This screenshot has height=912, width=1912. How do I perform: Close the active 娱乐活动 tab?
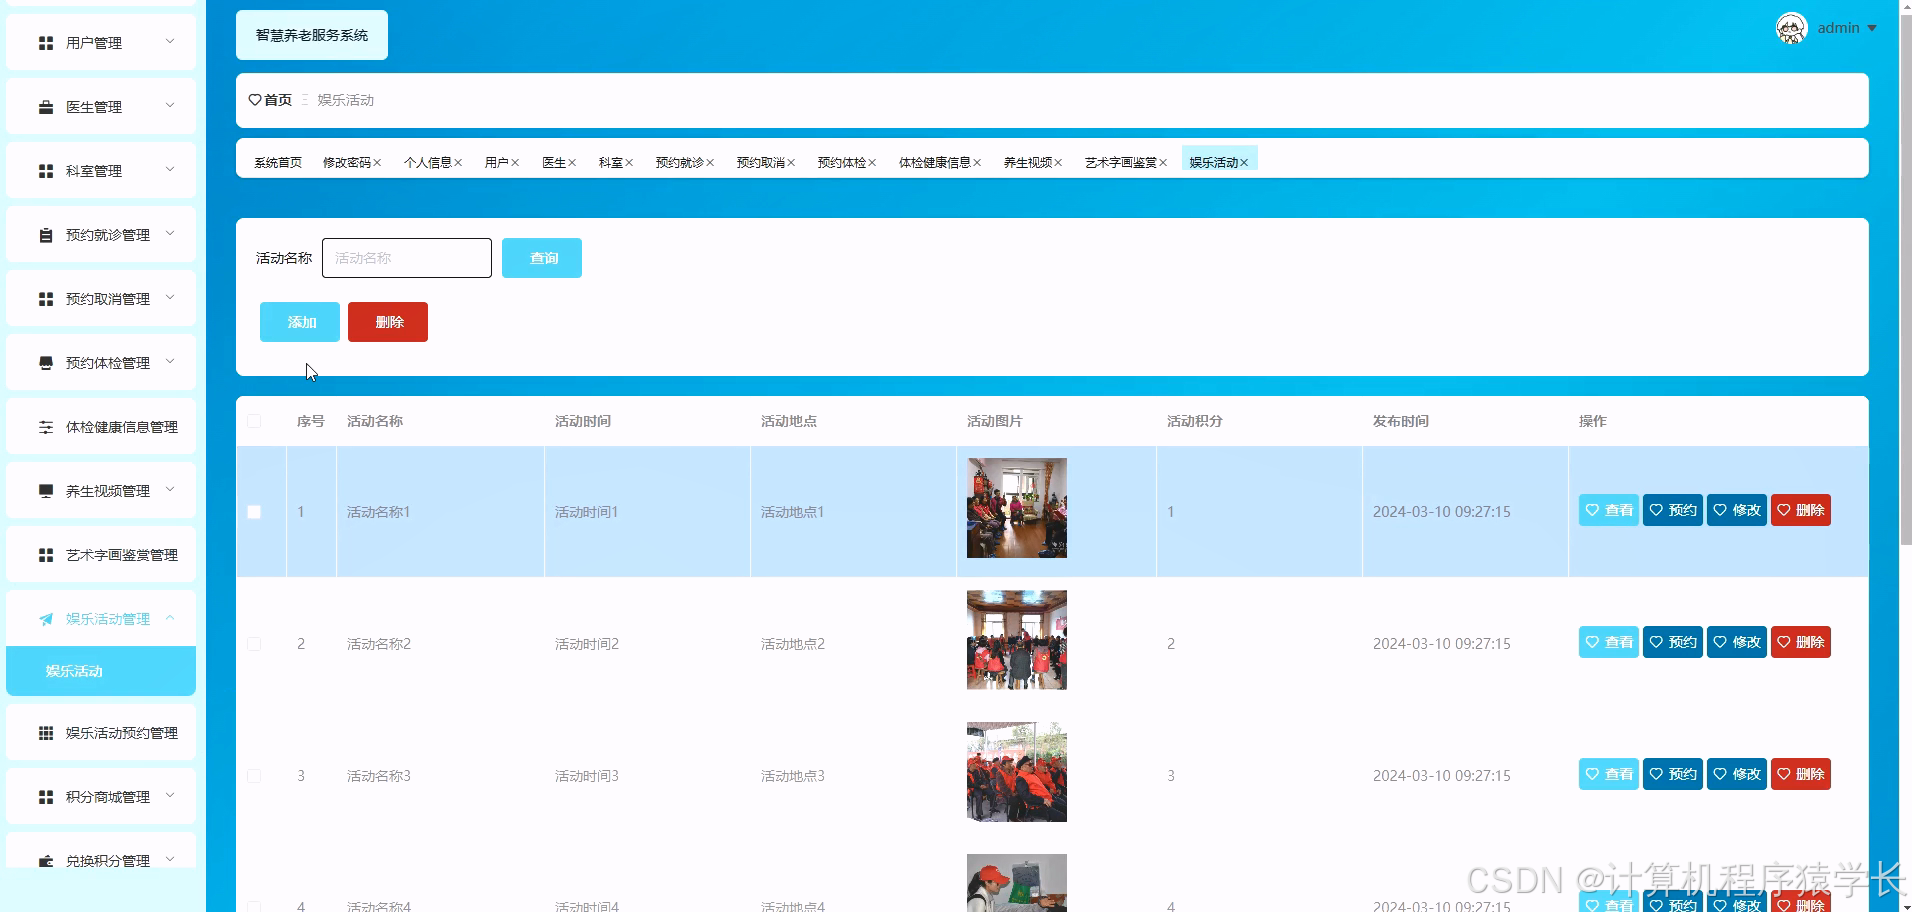pos(1244,163)
